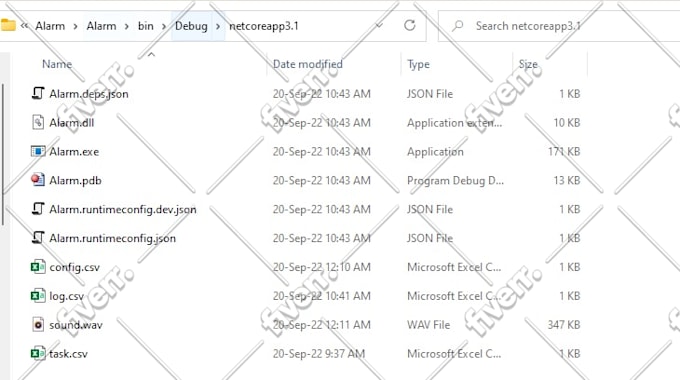Click the 10 KB size value
This screenshot has width=680, height=380.
[x=567, y=122]
